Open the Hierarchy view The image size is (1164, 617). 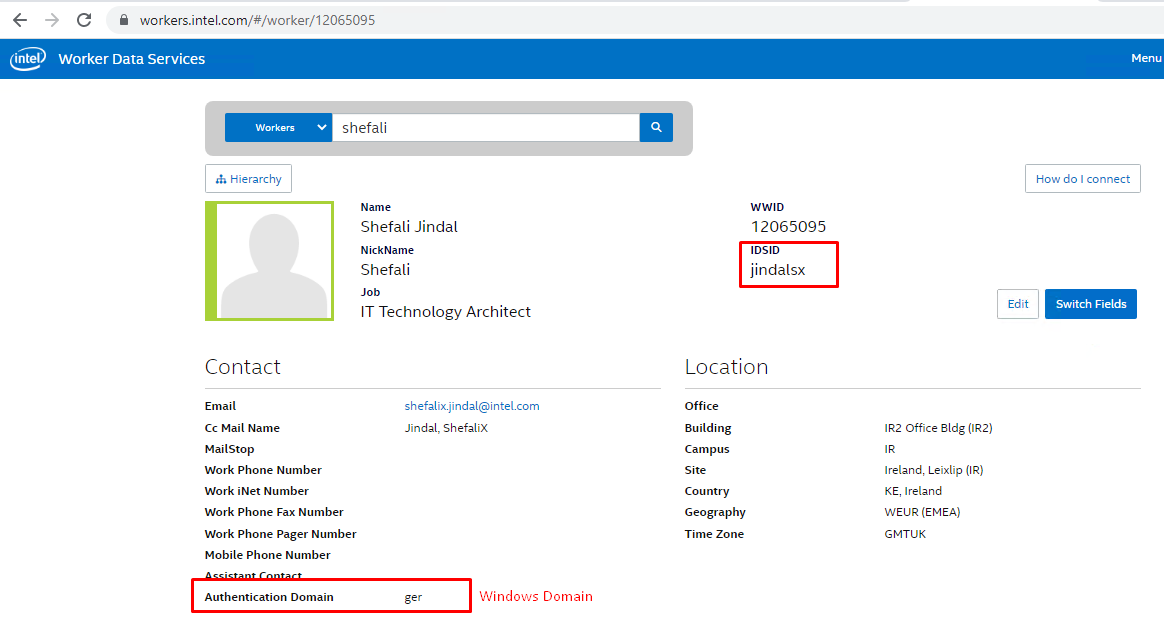coord(248,179)
